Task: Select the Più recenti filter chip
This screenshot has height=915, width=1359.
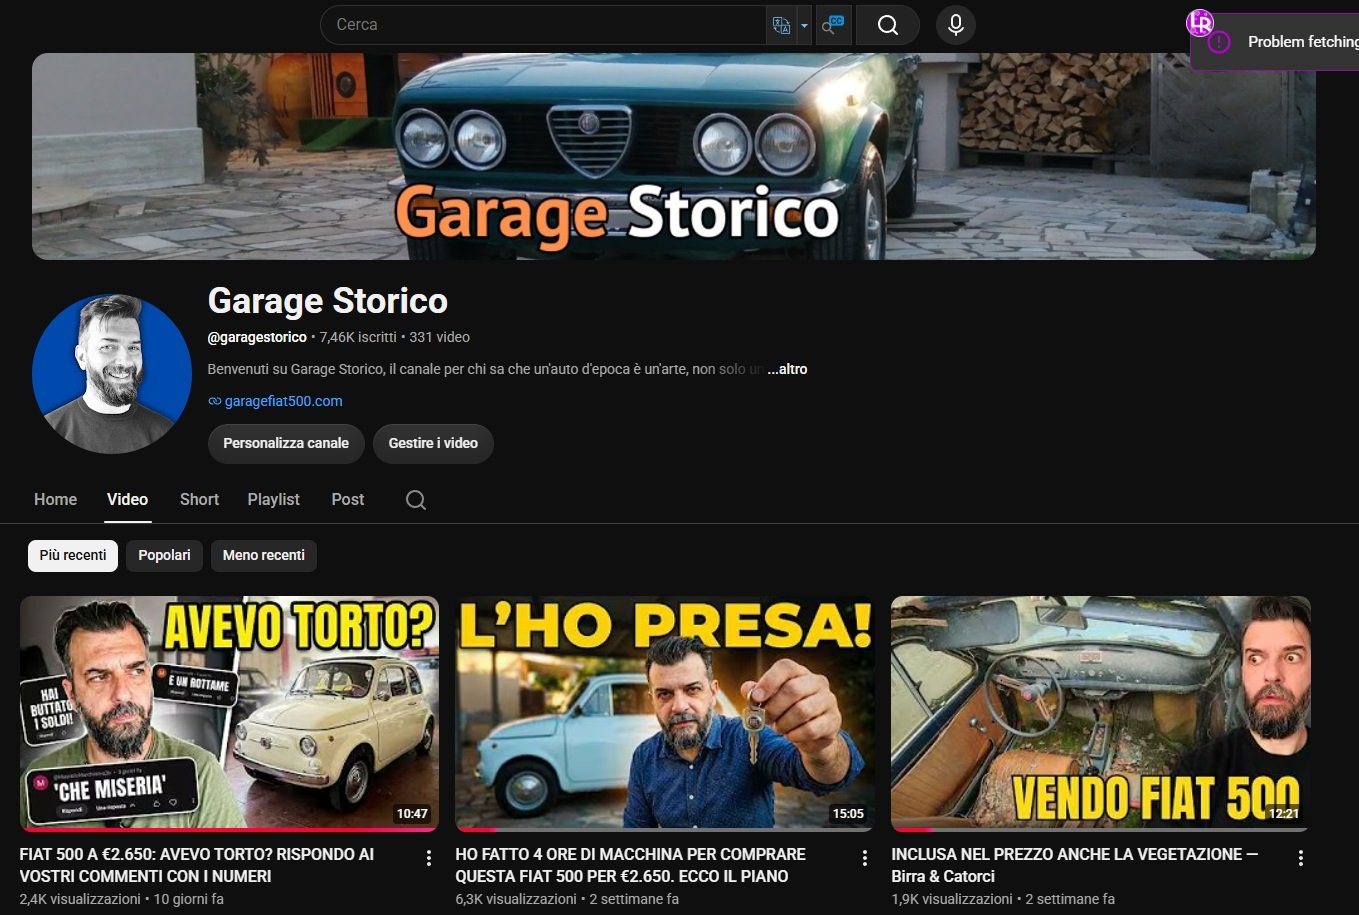Action: pyautogui.click(x=73, y=555)
